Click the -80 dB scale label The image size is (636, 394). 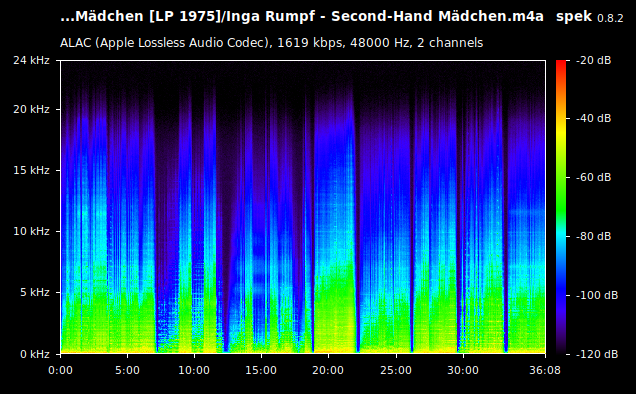click(593, 236)
